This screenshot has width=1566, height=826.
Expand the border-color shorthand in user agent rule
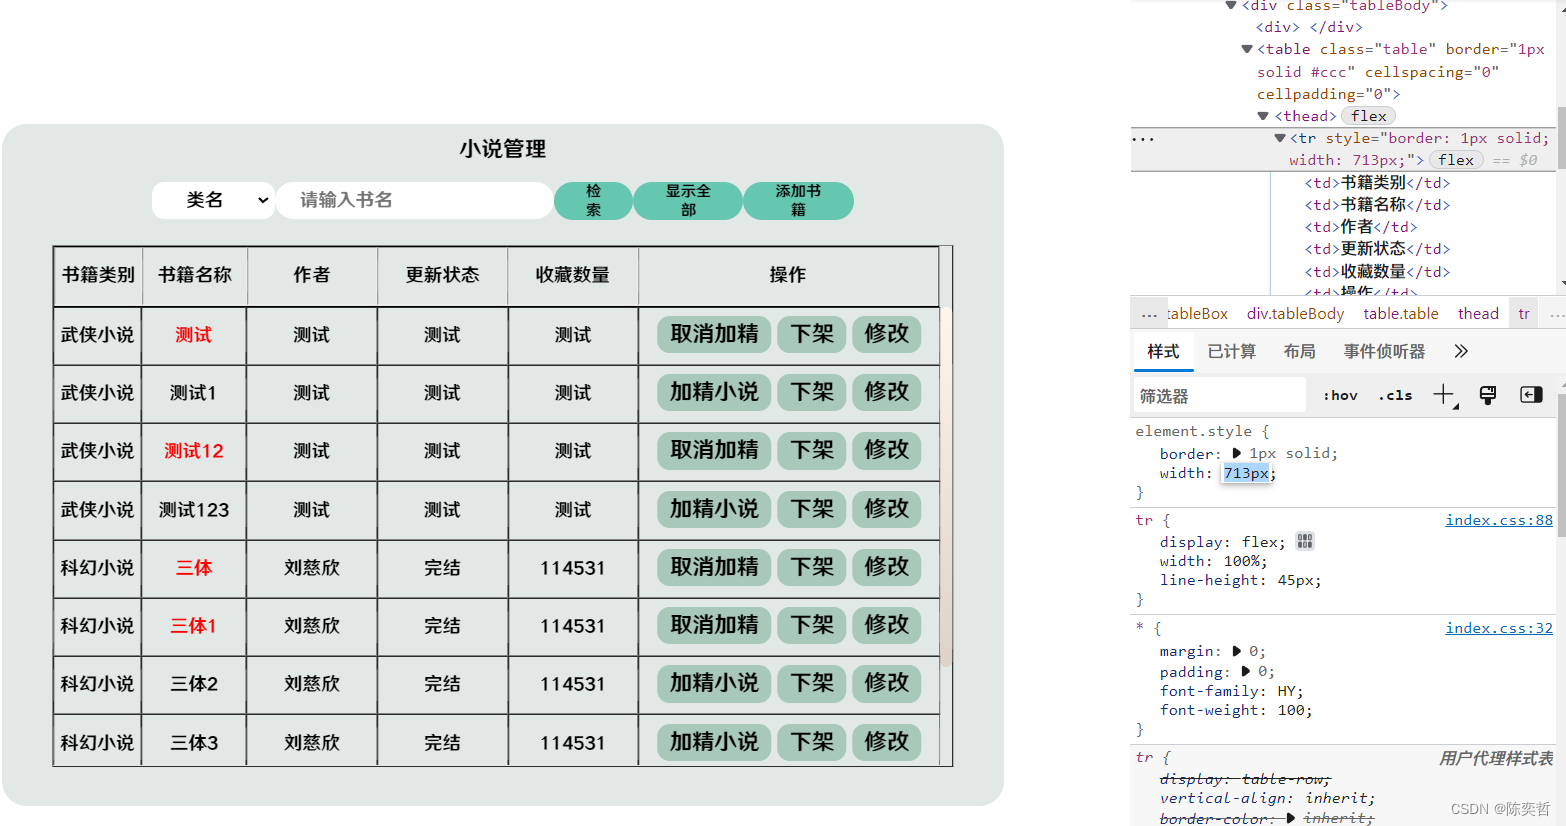[x=1291, y=818]
